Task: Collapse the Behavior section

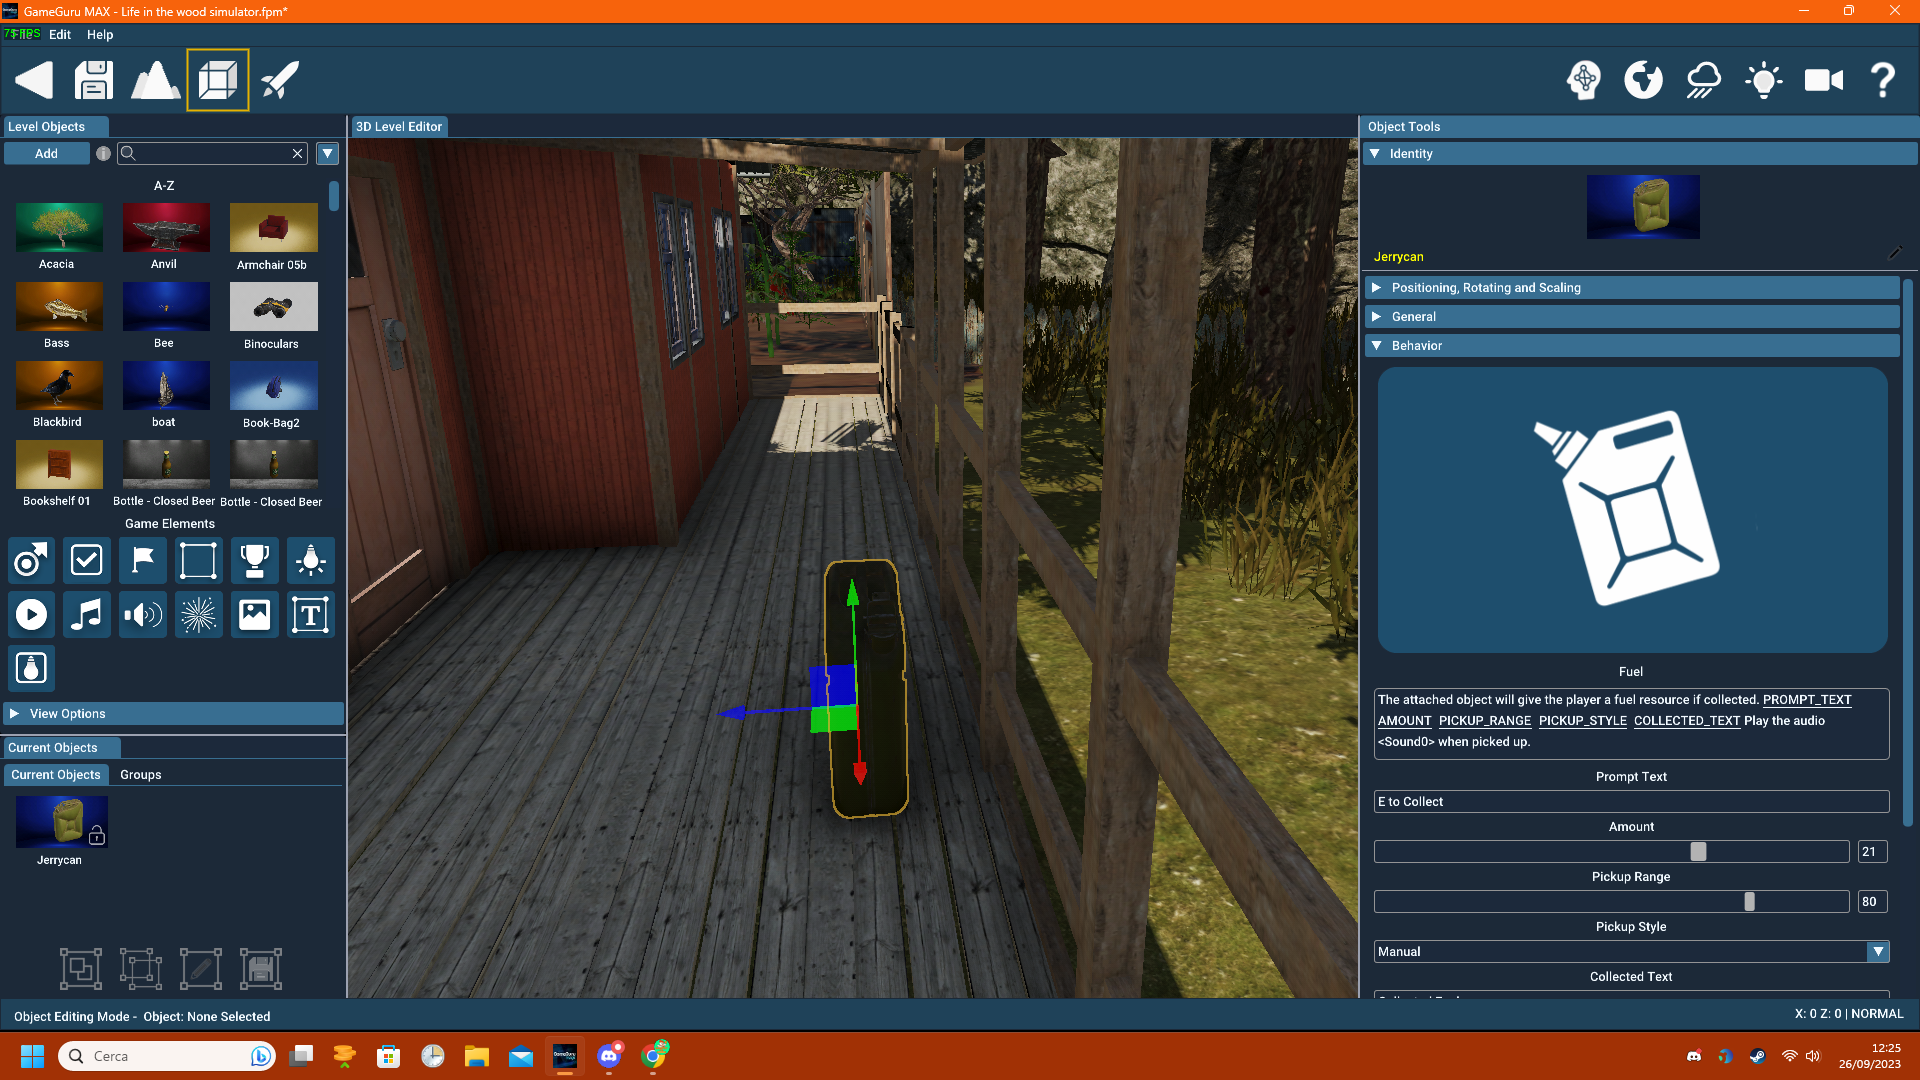Action: point(1377,345)
